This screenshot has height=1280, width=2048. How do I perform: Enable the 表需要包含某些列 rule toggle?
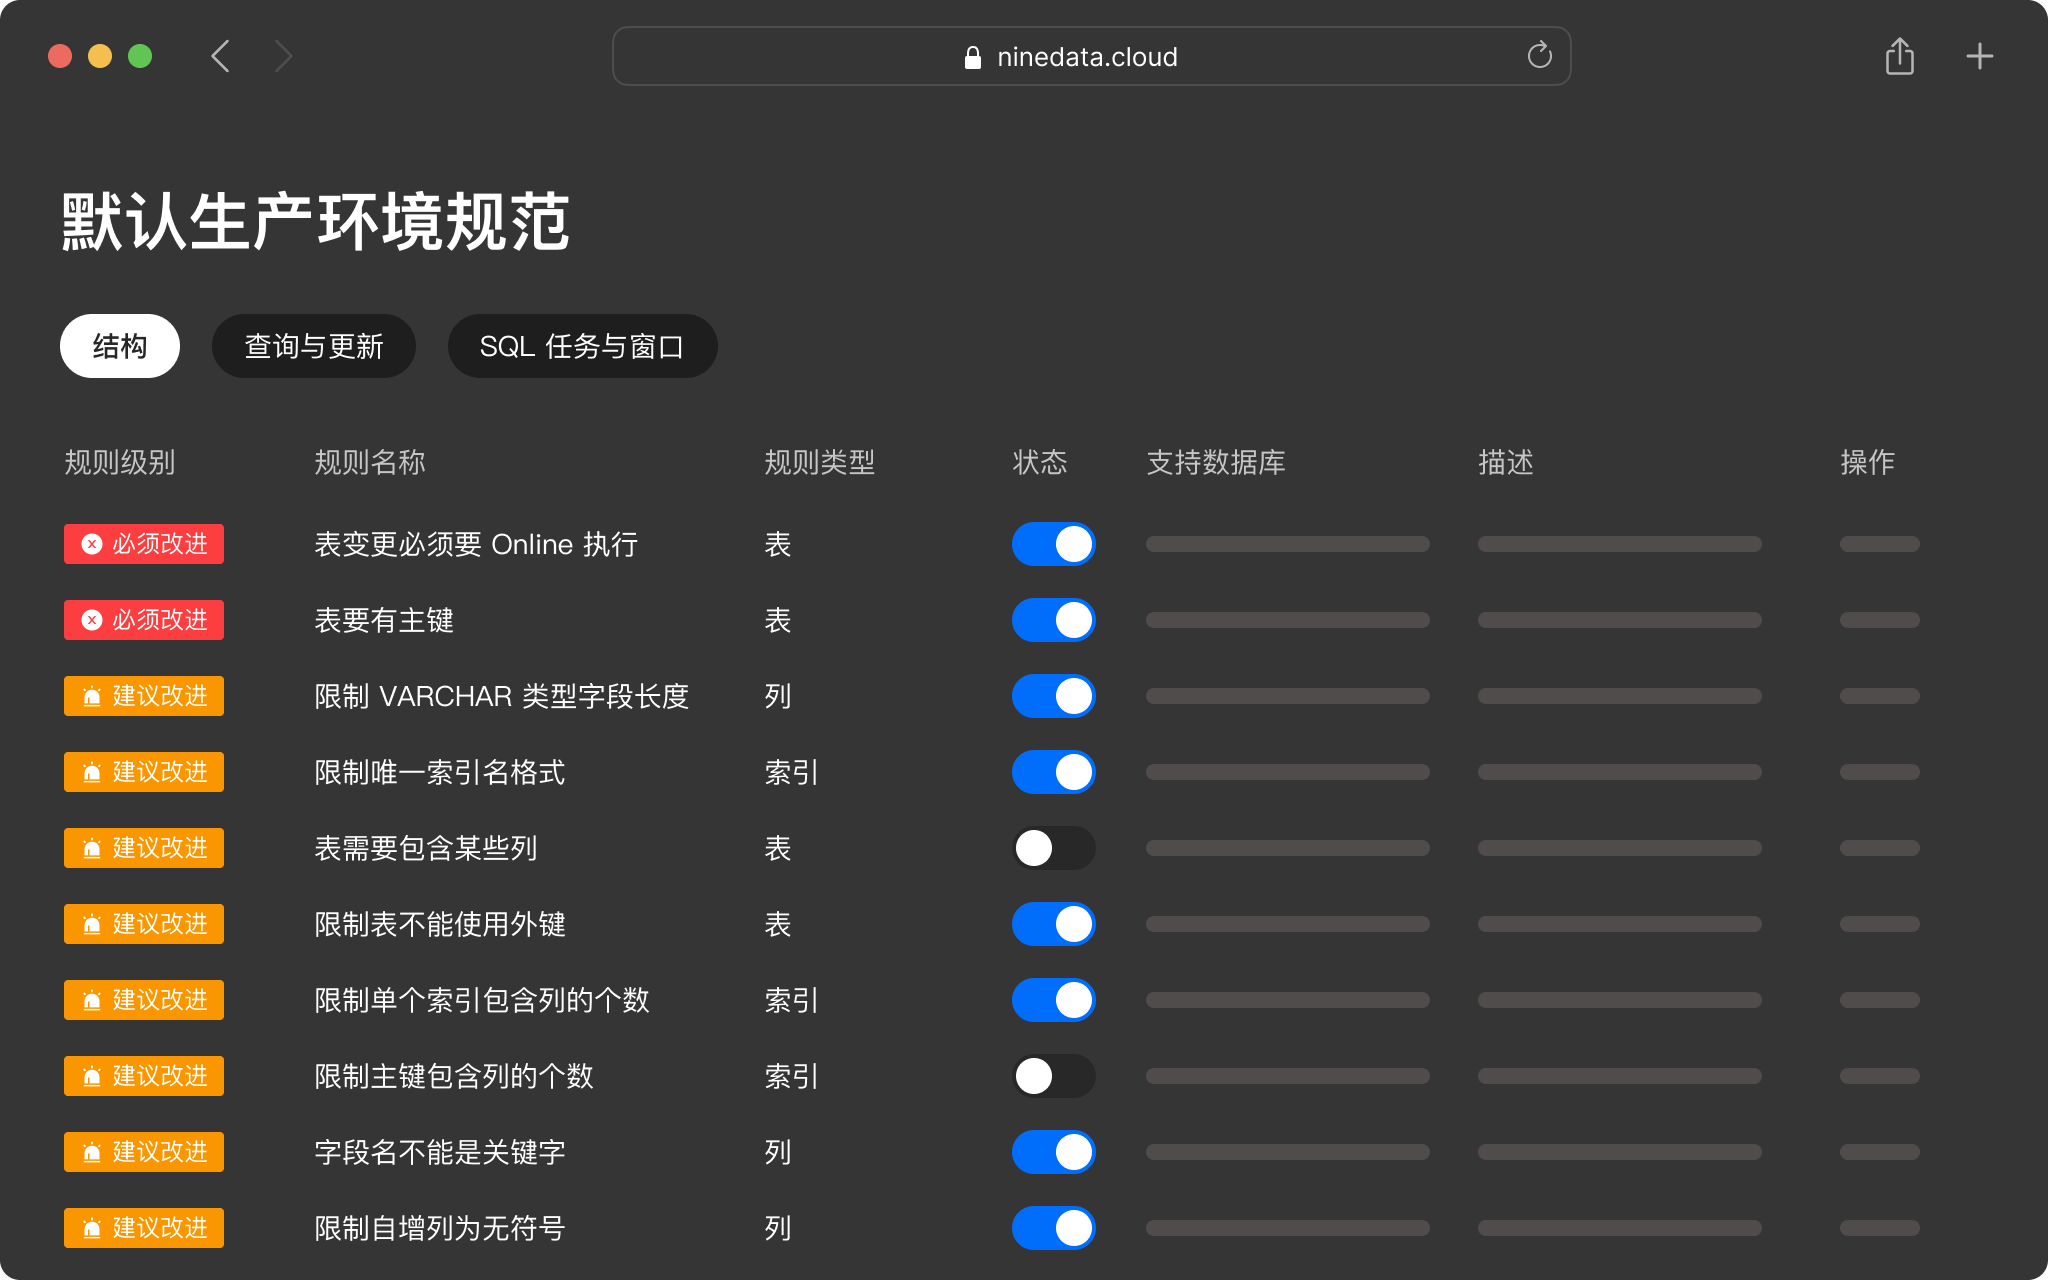(x=1053, y=848)
